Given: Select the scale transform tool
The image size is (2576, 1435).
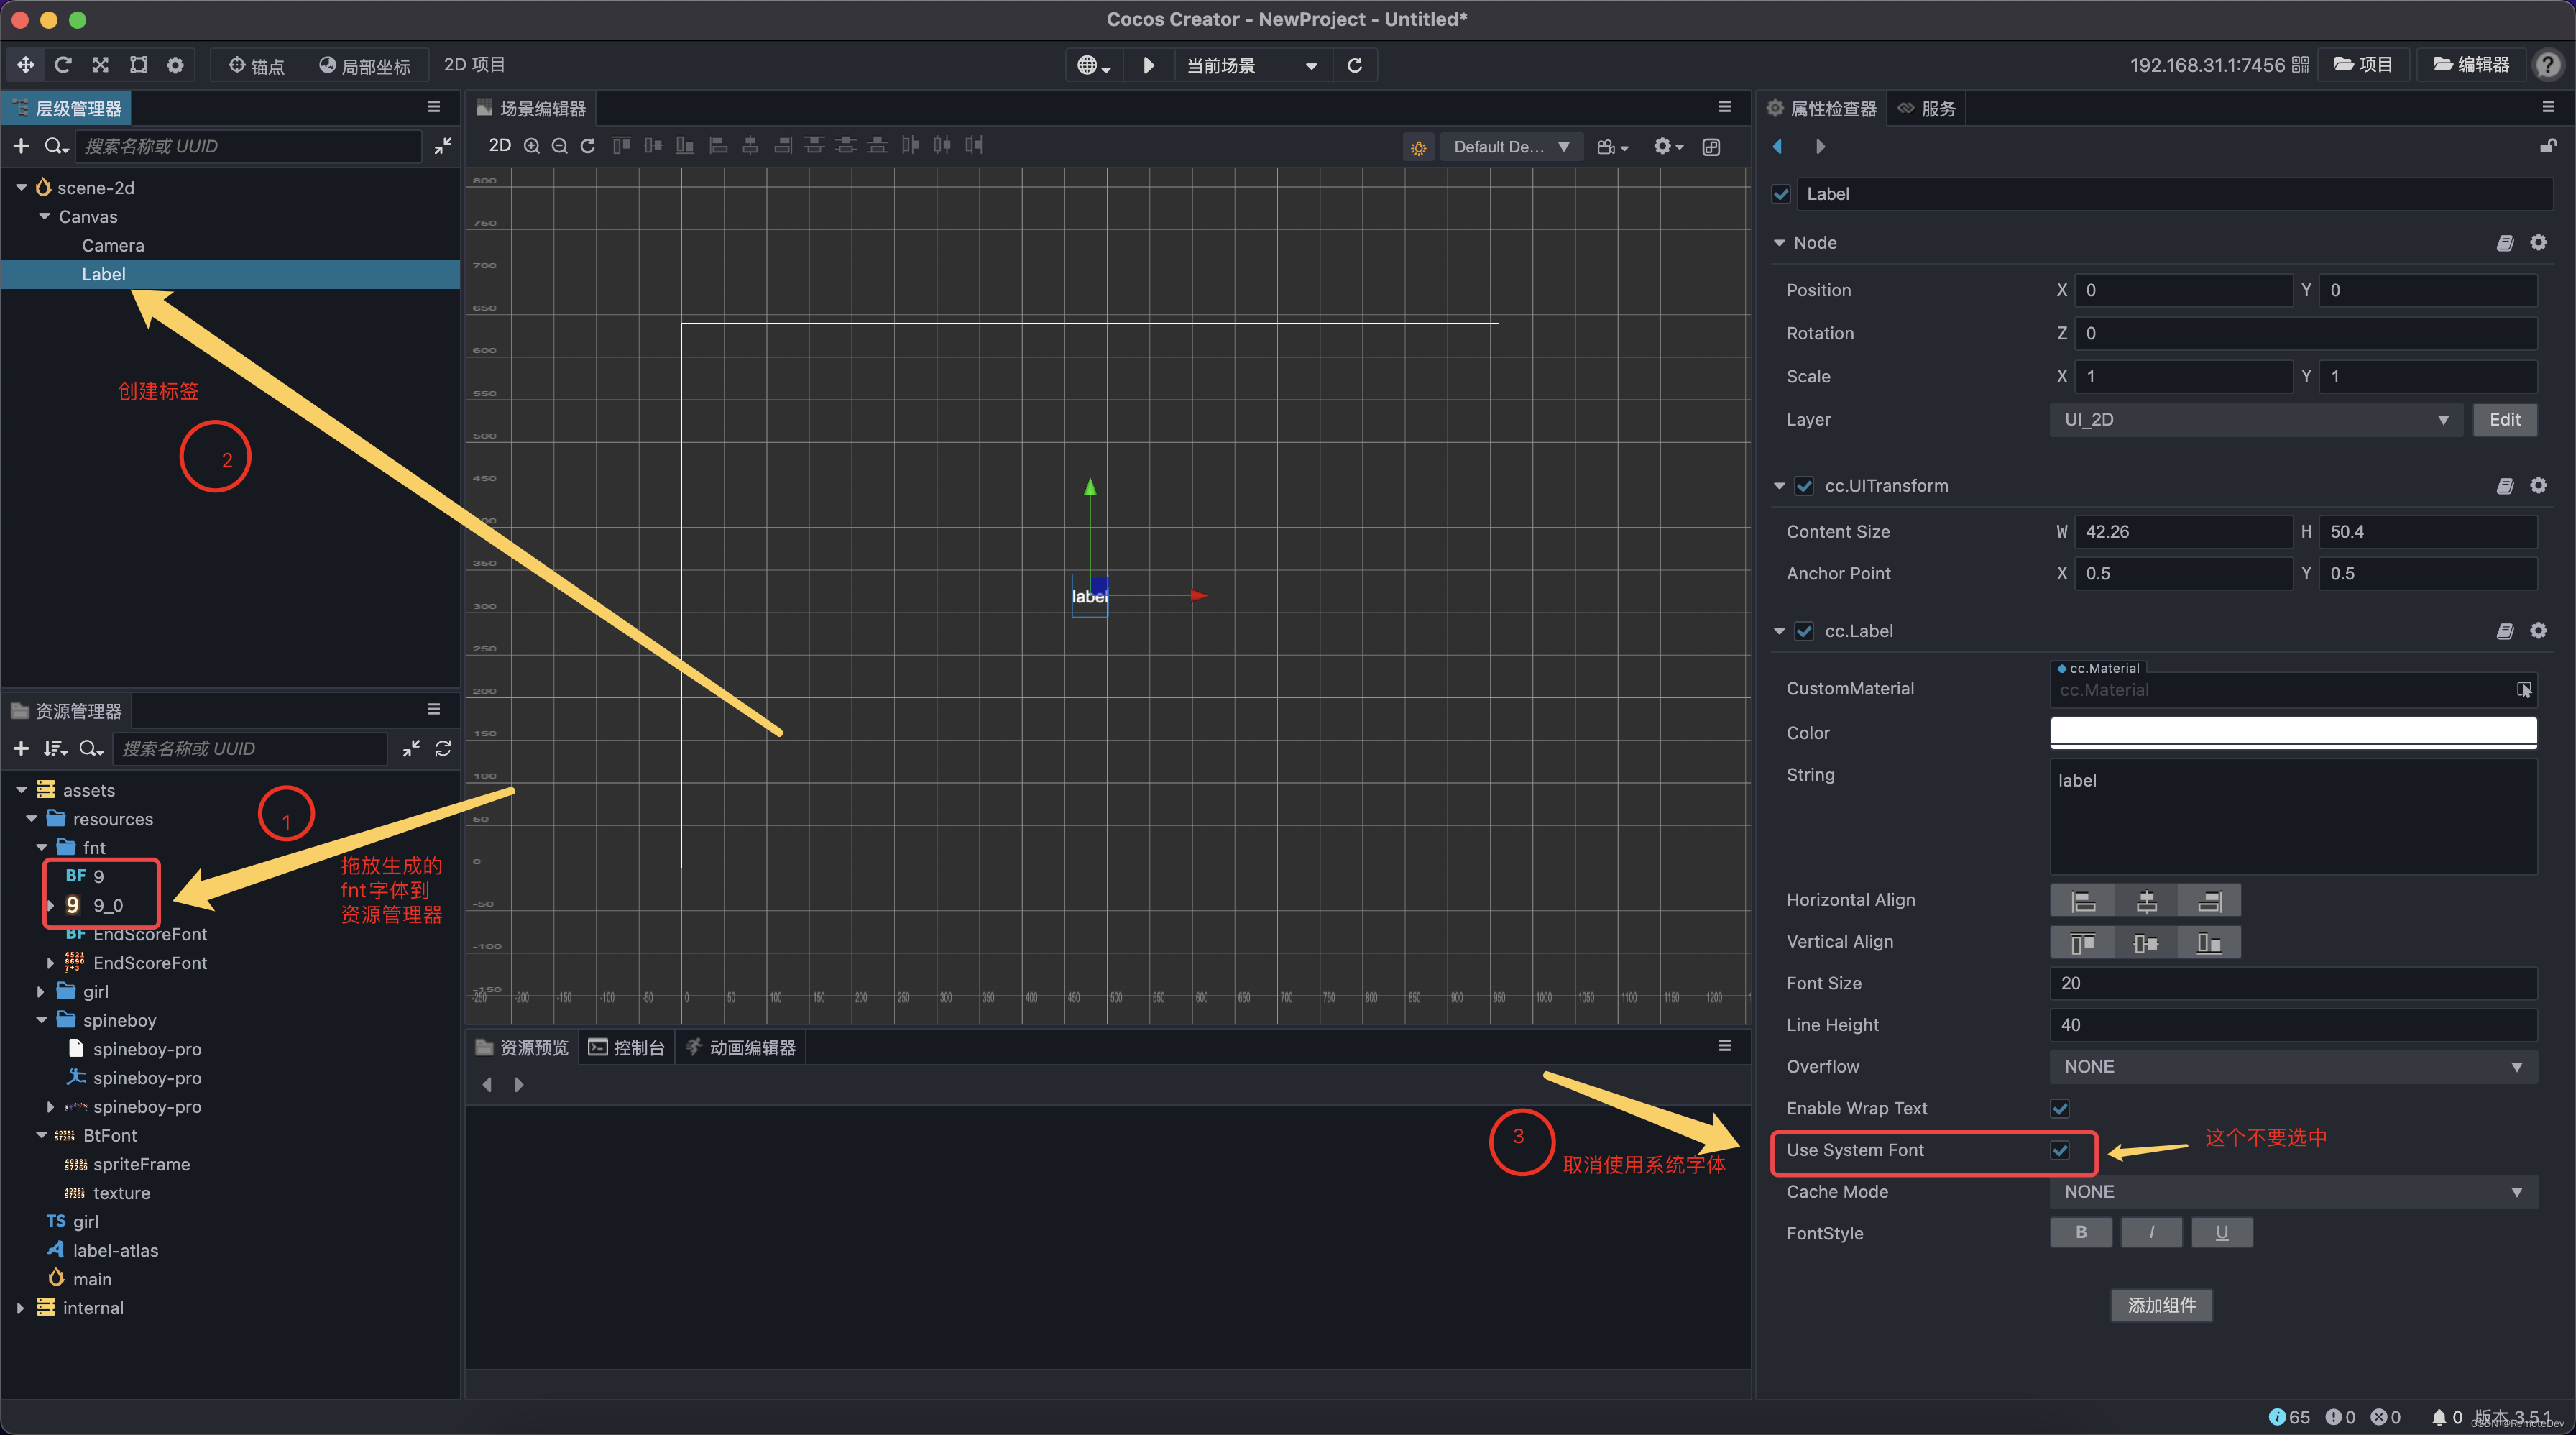Looking at the screenshot, I should coord(100,65).
